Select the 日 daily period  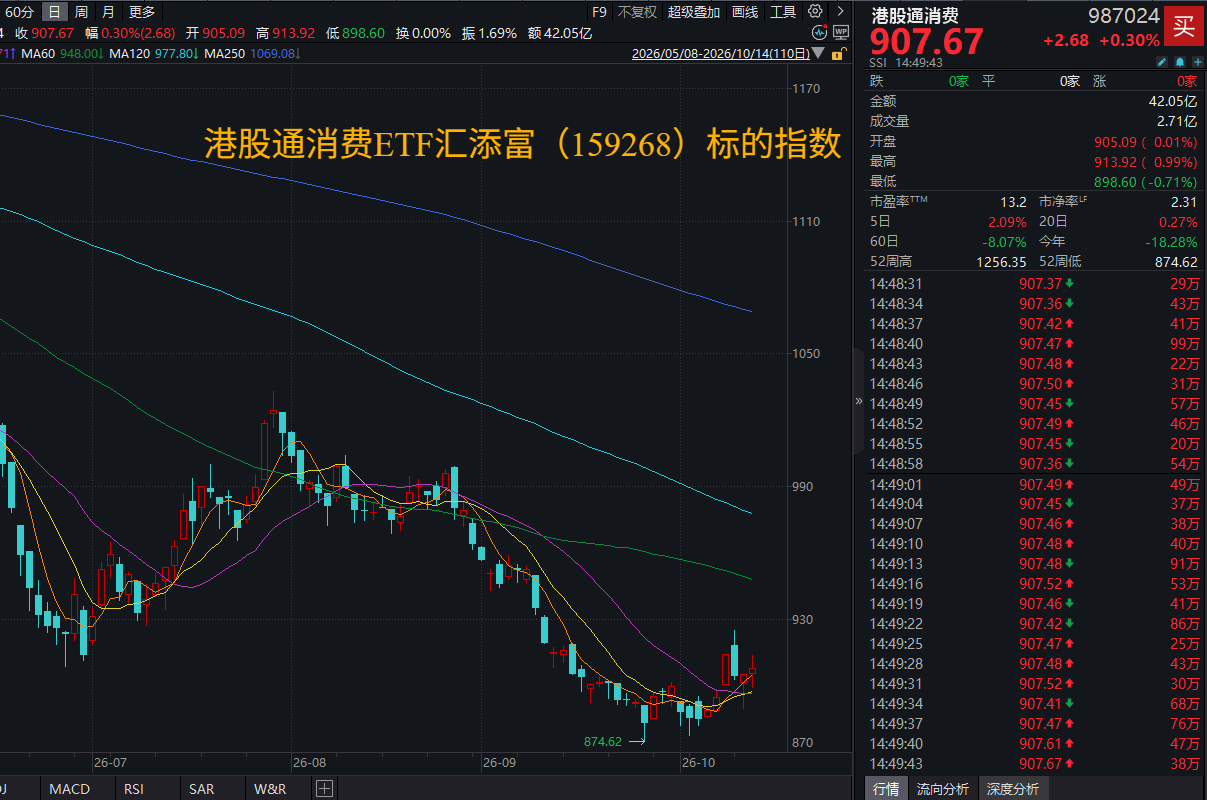(54, 12)
